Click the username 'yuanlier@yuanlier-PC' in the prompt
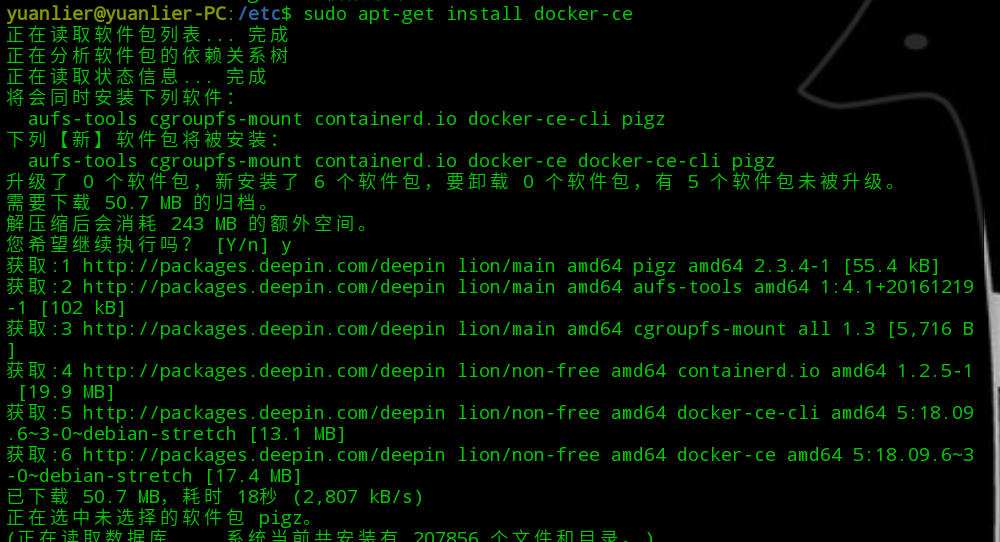This screenshot has width=1000, height=542. click(117, 14)
